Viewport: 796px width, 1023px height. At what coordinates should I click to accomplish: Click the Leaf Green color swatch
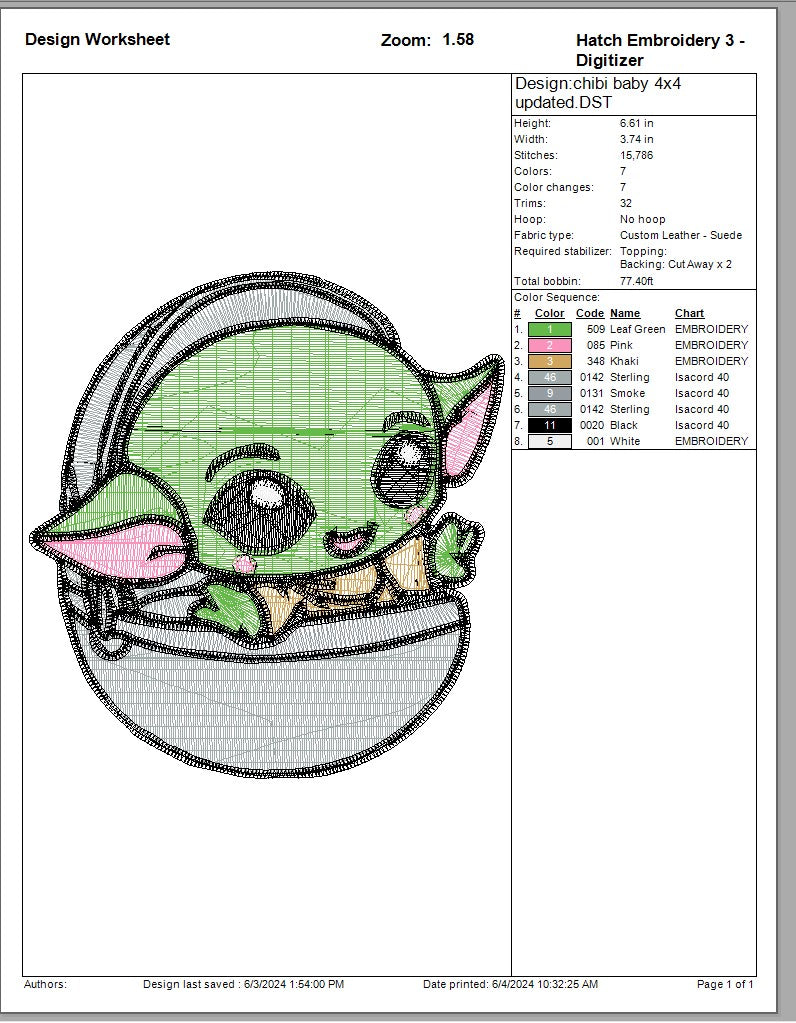549,329
